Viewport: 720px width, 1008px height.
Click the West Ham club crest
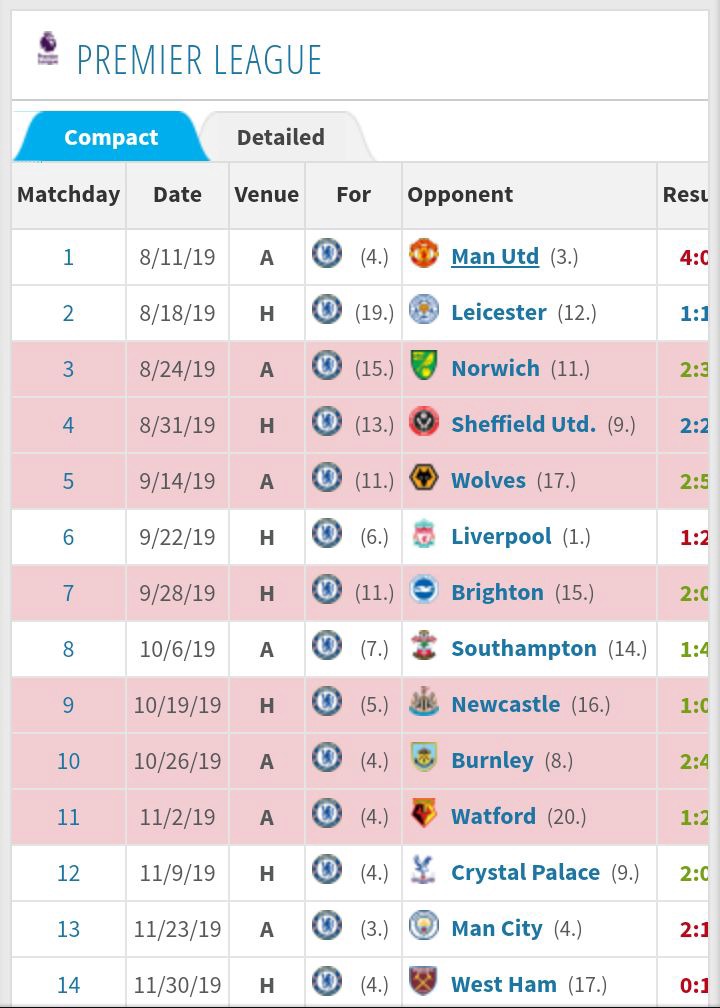[x=424, y=982]
